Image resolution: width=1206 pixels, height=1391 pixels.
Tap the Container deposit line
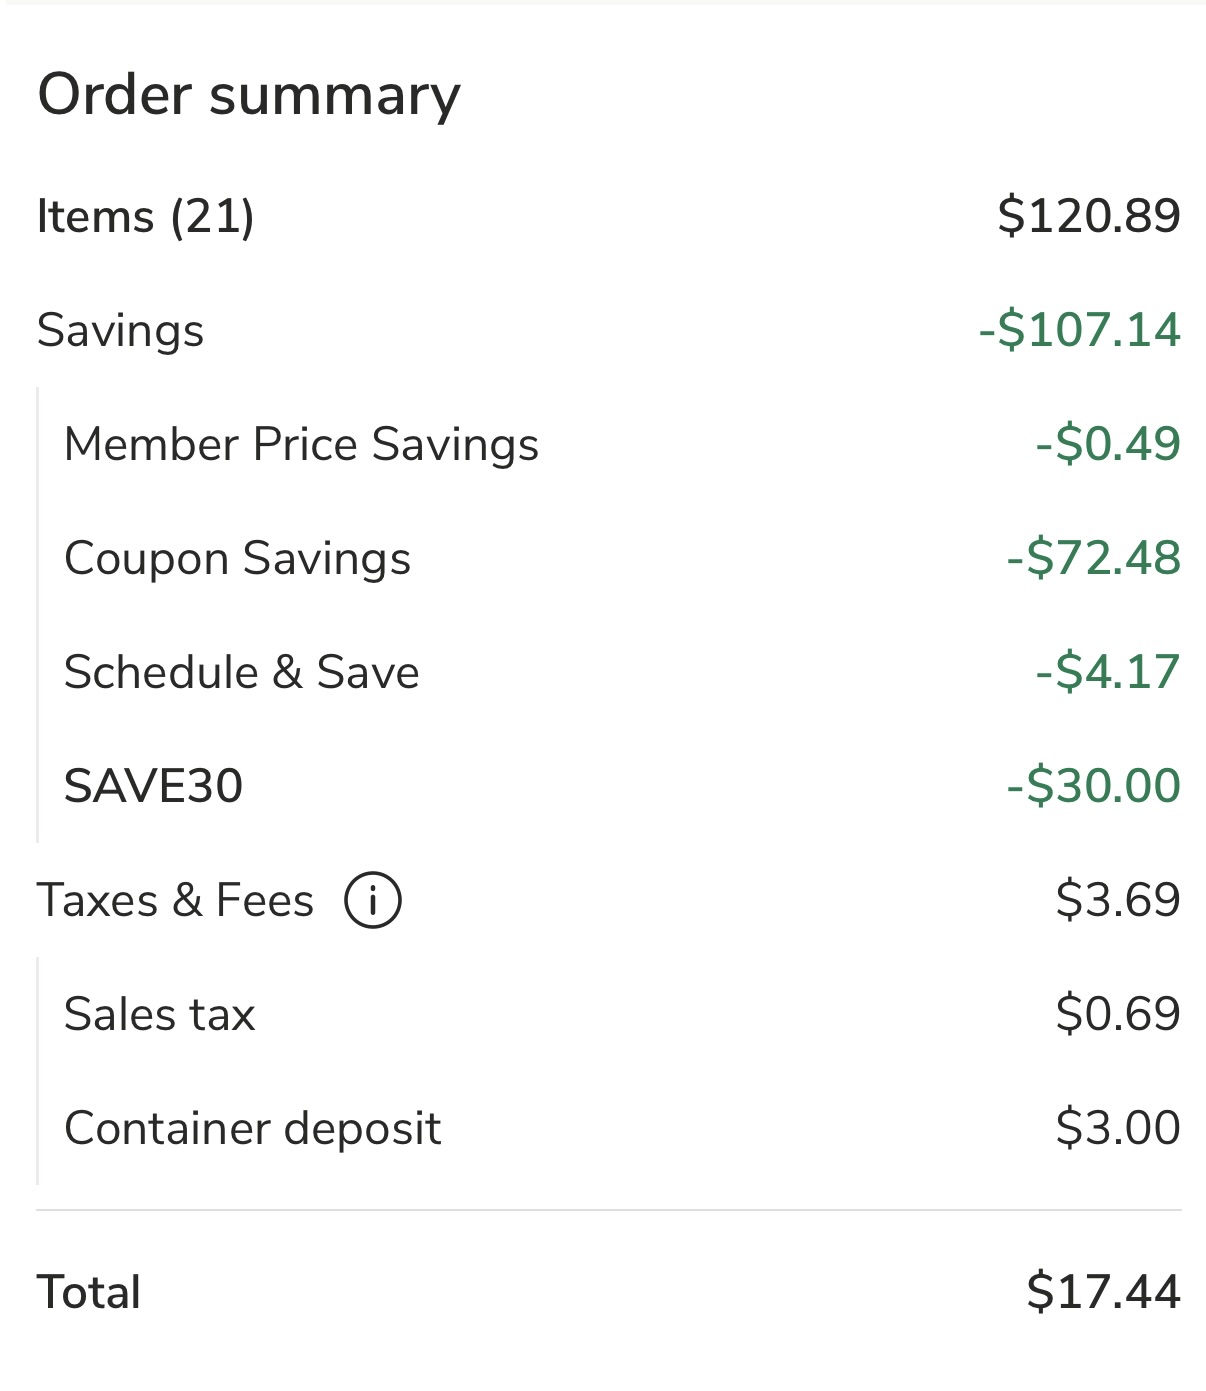tap(253, 1128)
